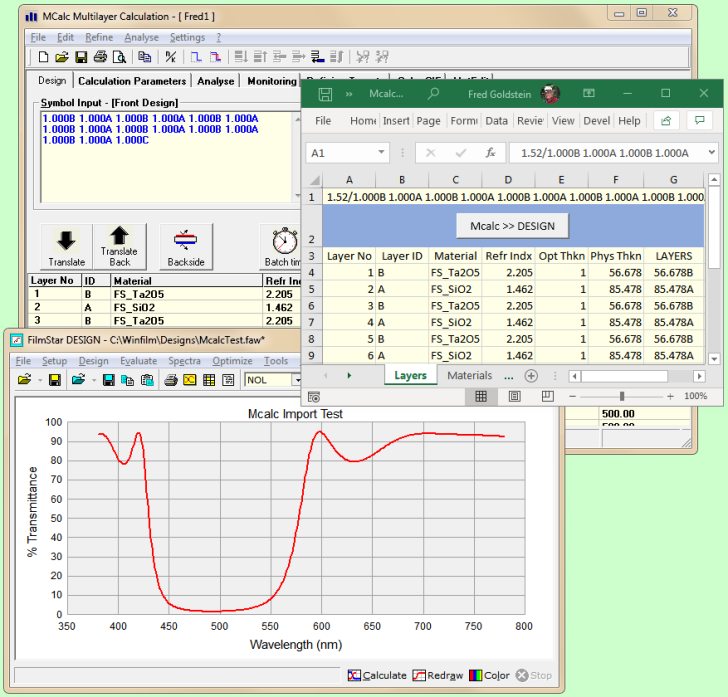Open the Calculation Parameters tab
This screenshot has height=697, width=728.
[x=132, y=81]
